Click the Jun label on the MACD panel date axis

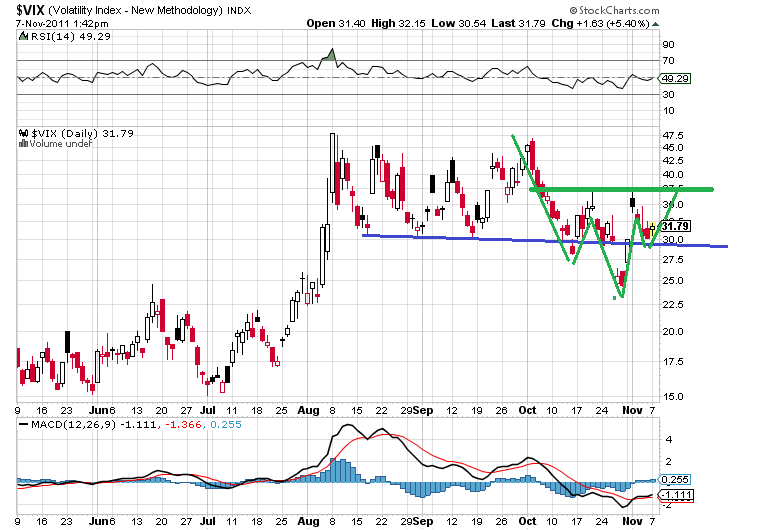98,521
